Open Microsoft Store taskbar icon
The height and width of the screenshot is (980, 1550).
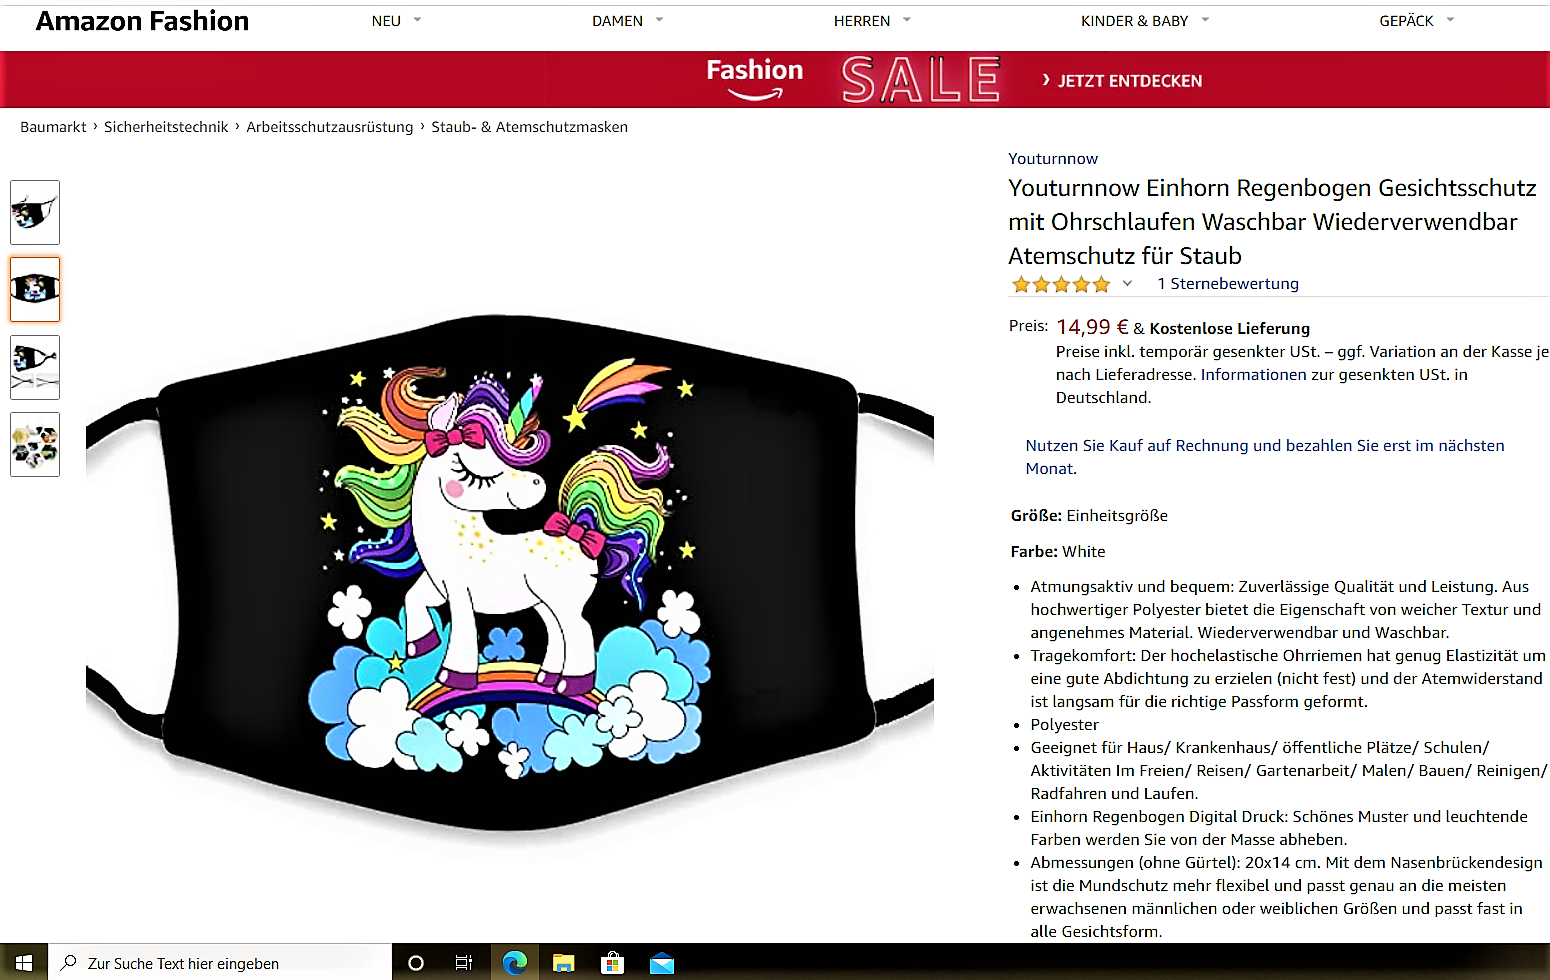coord(612,963)
